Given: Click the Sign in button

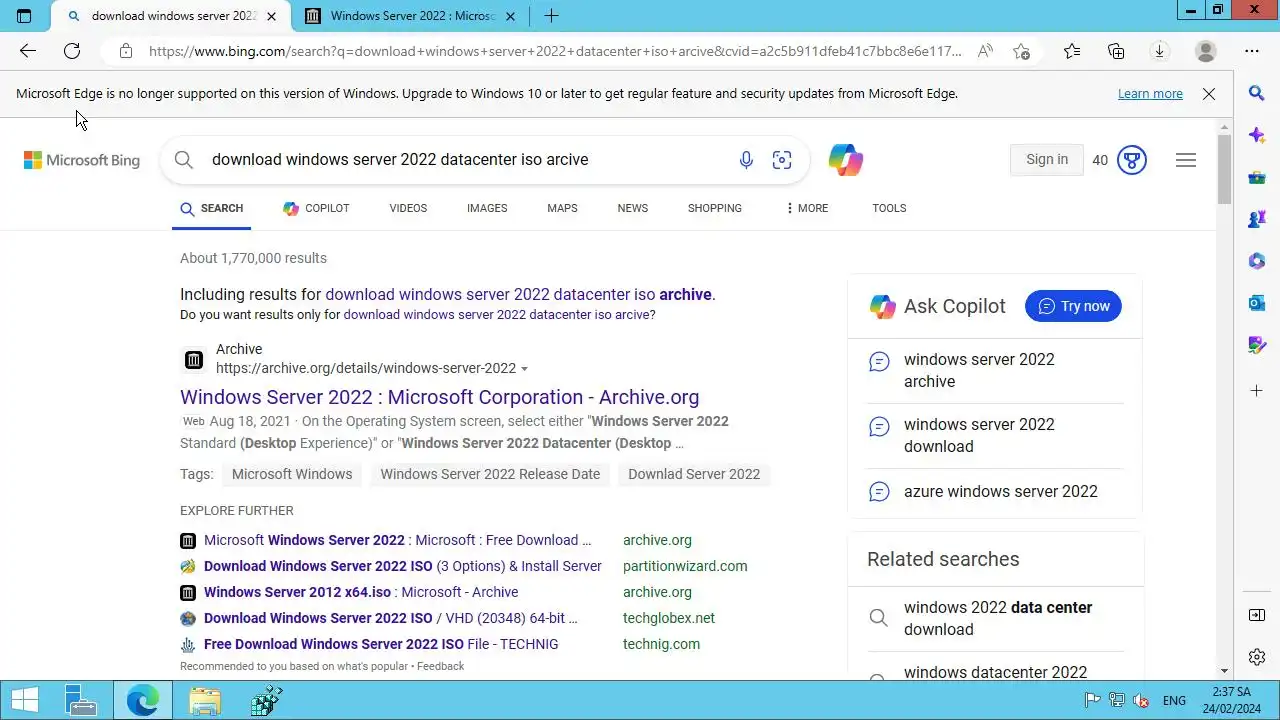Looking at the screenshot, I should tap(1047, 160).
